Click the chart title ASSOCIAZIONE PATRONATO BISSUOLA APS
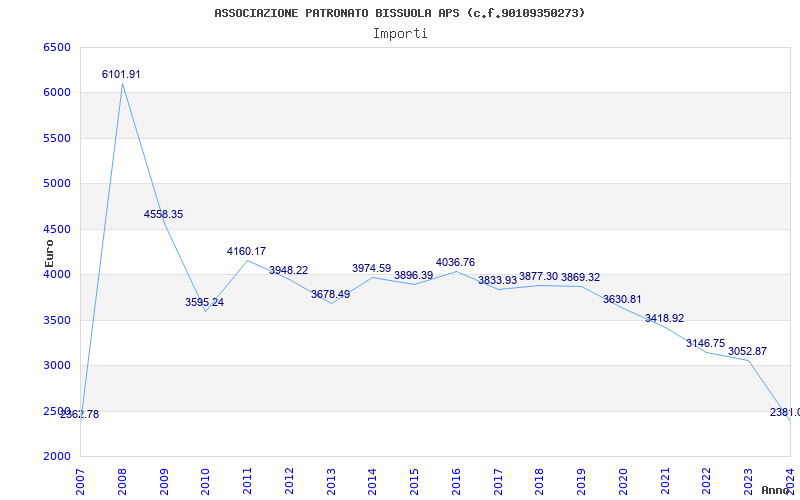Screen dimensions: 800x500 (x=399, y=13)
